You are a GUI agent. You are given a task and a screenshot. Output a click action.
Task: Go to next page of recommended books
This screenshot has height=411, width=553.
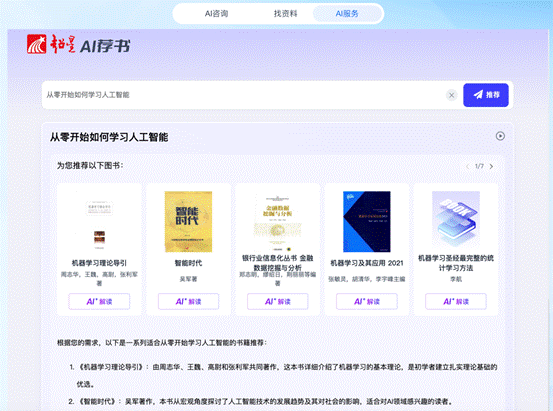[x=491, y=166]
